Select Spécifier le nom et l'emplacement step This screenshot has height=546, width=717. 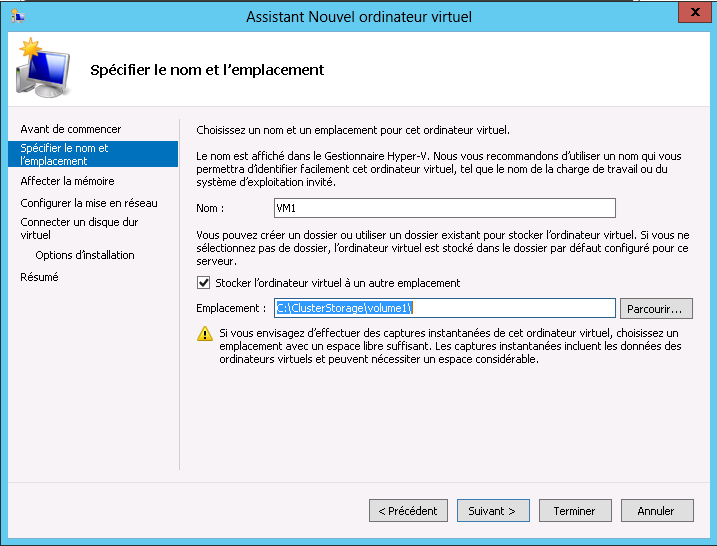tap(93, 154)
